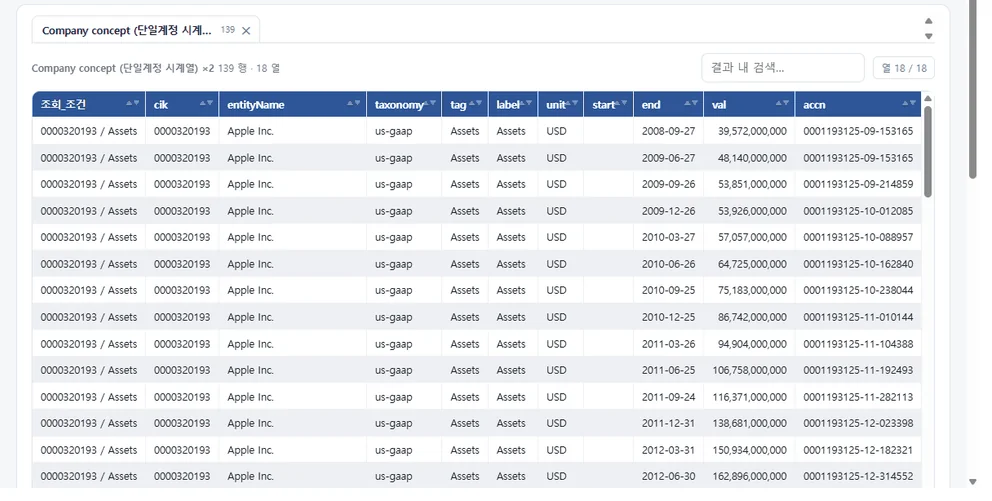Select value 162,896,000,000 cell
The width and height of the screenshot is (992, 501).
click(x=749, y=476)
